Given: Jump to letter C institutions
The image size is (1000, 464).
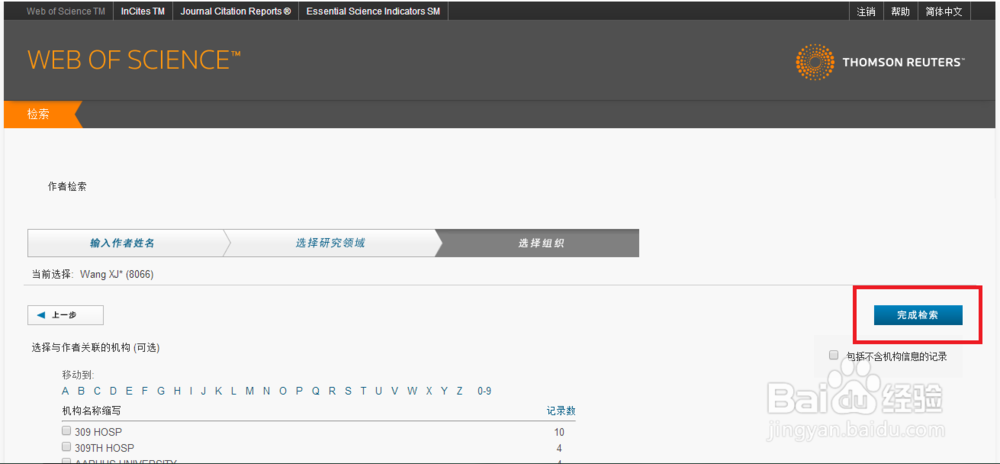Looking at the screenshot, I should click(98, 391).
